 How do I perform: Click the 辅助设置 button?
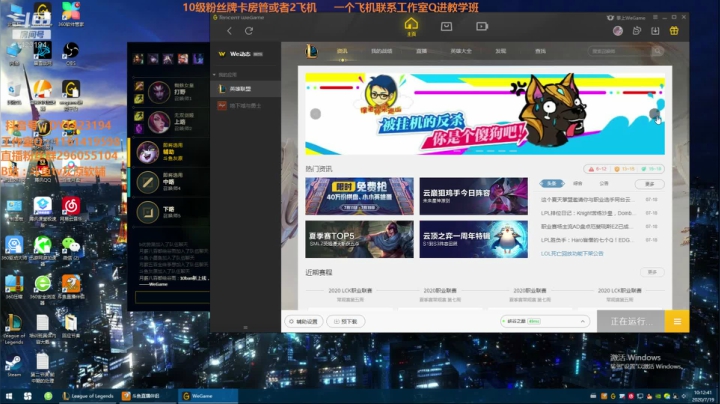[304, 321]
